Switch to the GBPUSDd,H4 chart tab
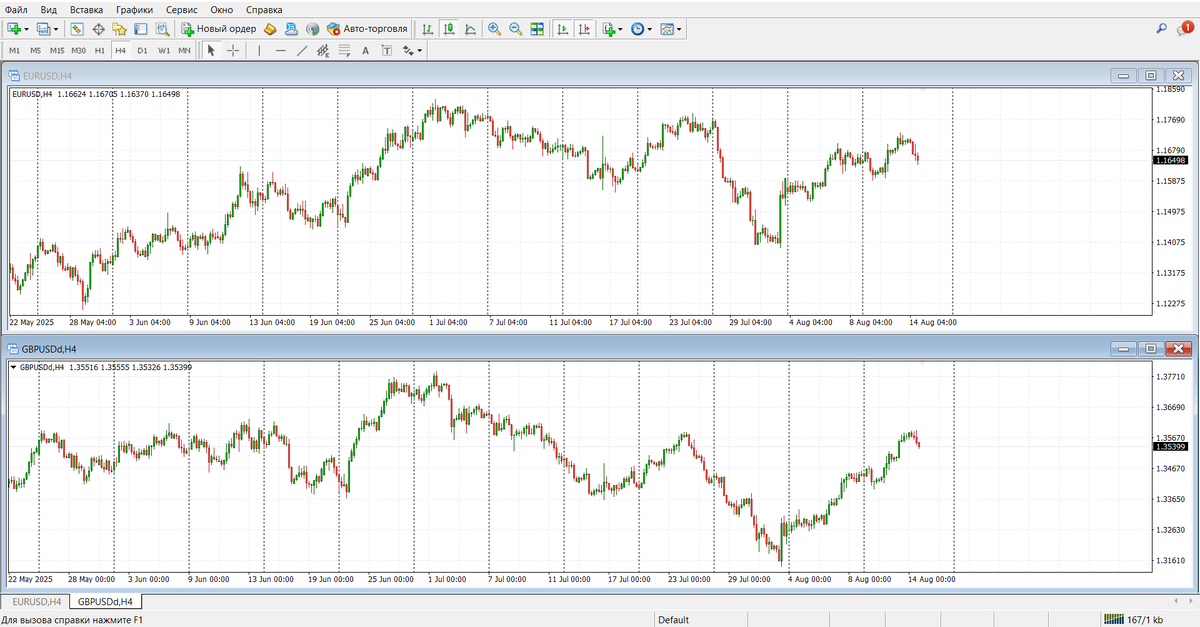Screen dimensions: 1200x627 [x=105, y=602]
